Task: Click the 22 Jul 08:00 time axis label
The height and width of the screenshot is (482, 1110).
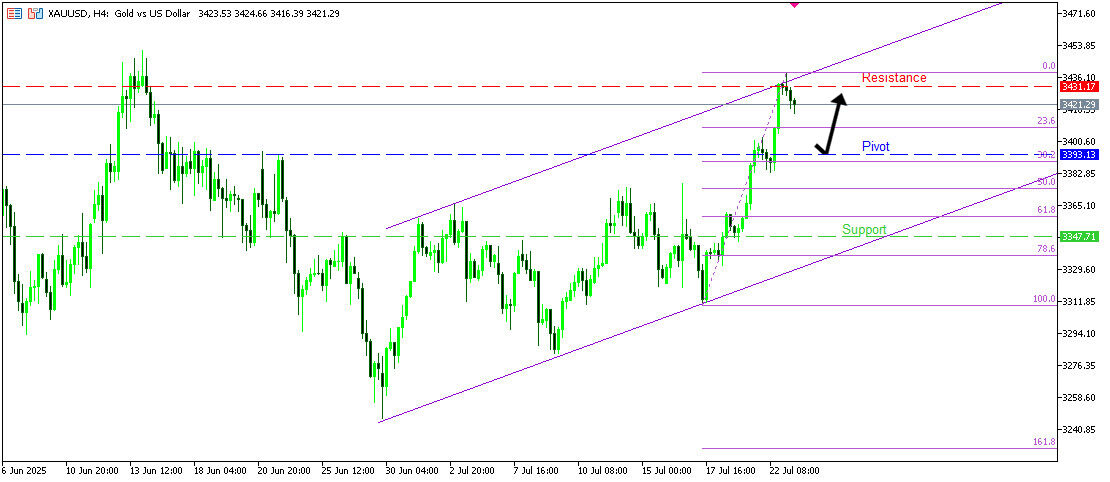Action: (x=794, y=470)
